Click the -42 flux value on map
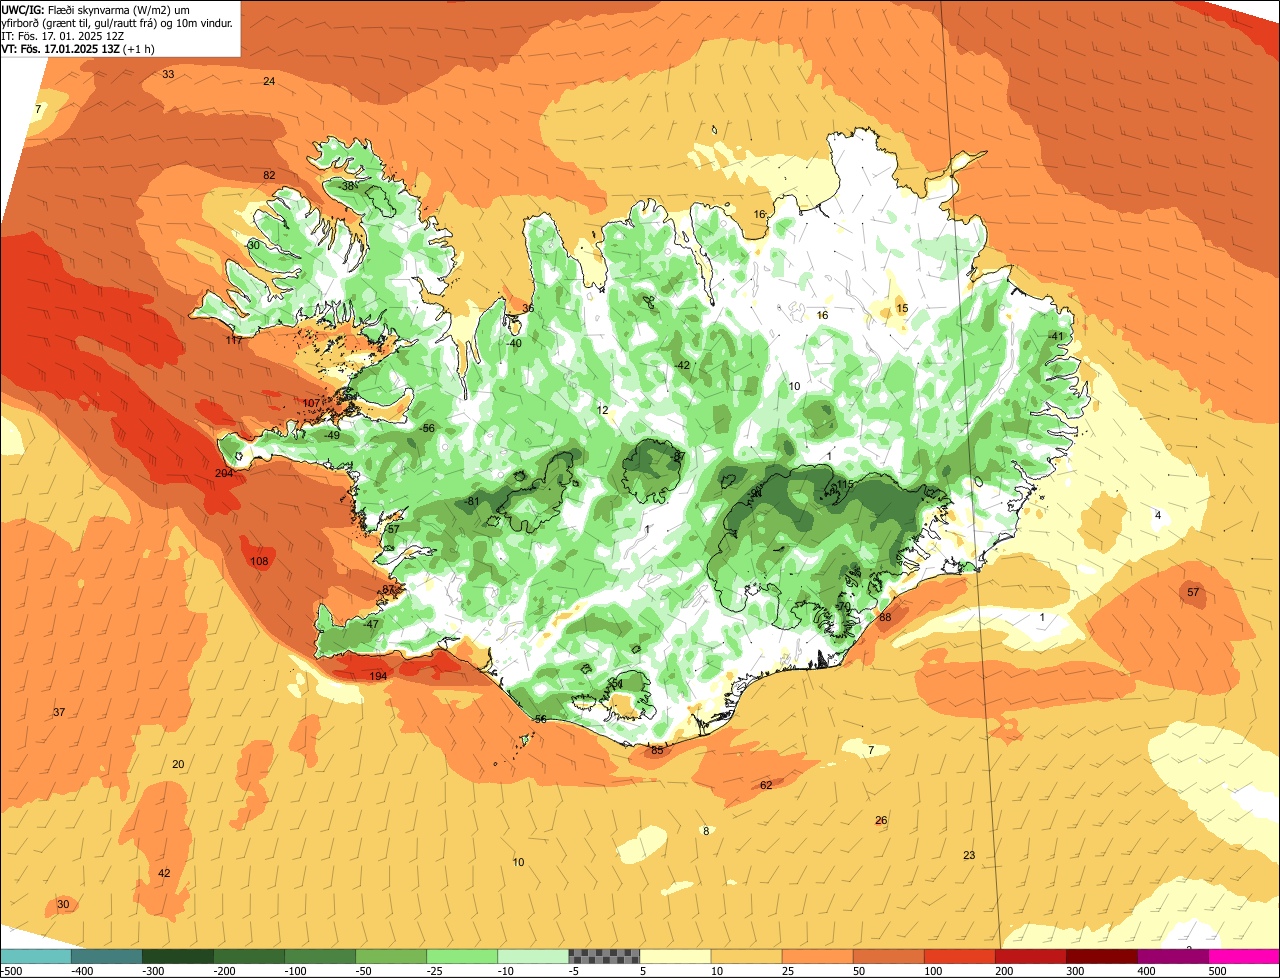The height and width of the screenshot is (978, 1280). [x=682, y=365]
